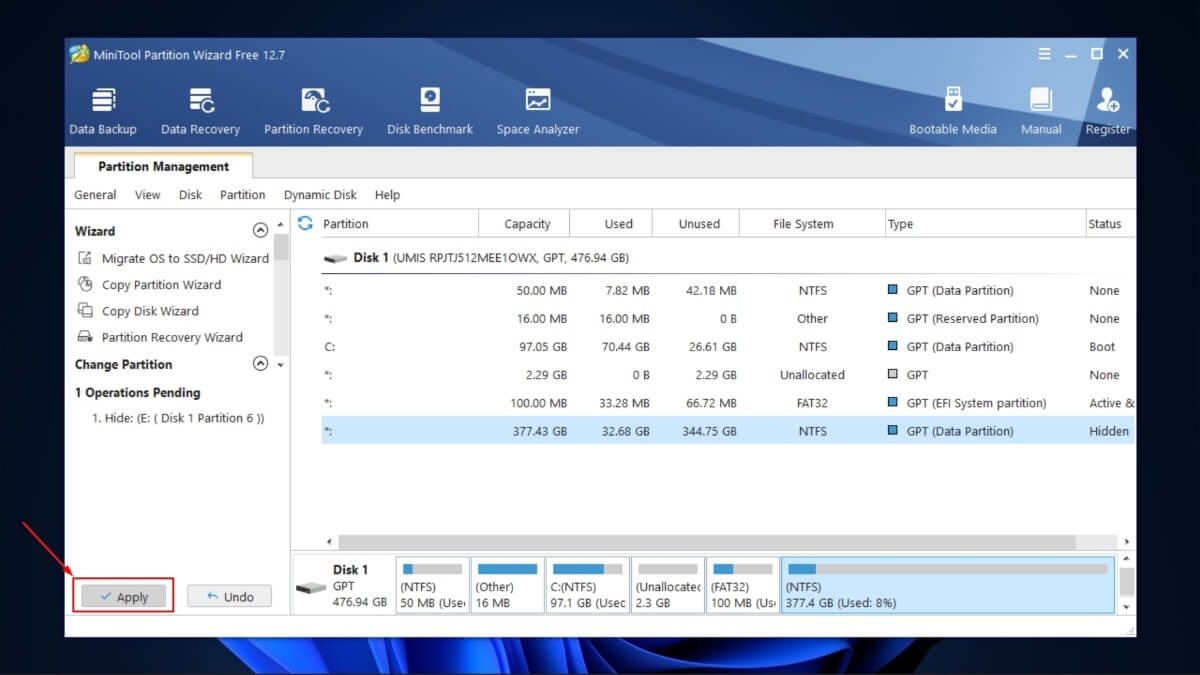Apply the pending hide operation
Screen dimensions: 1200x675
123,596
